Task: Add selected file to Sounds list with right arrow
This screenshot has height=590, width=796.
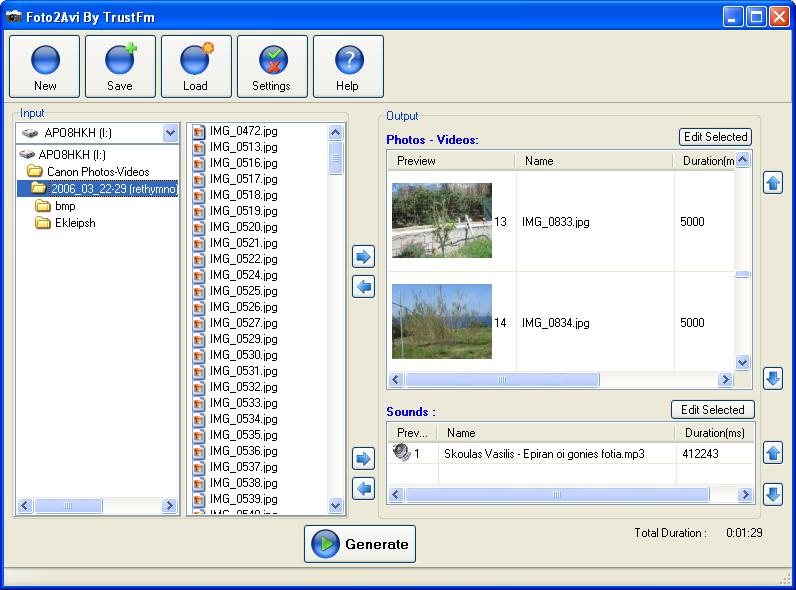Action: (364, 459)
